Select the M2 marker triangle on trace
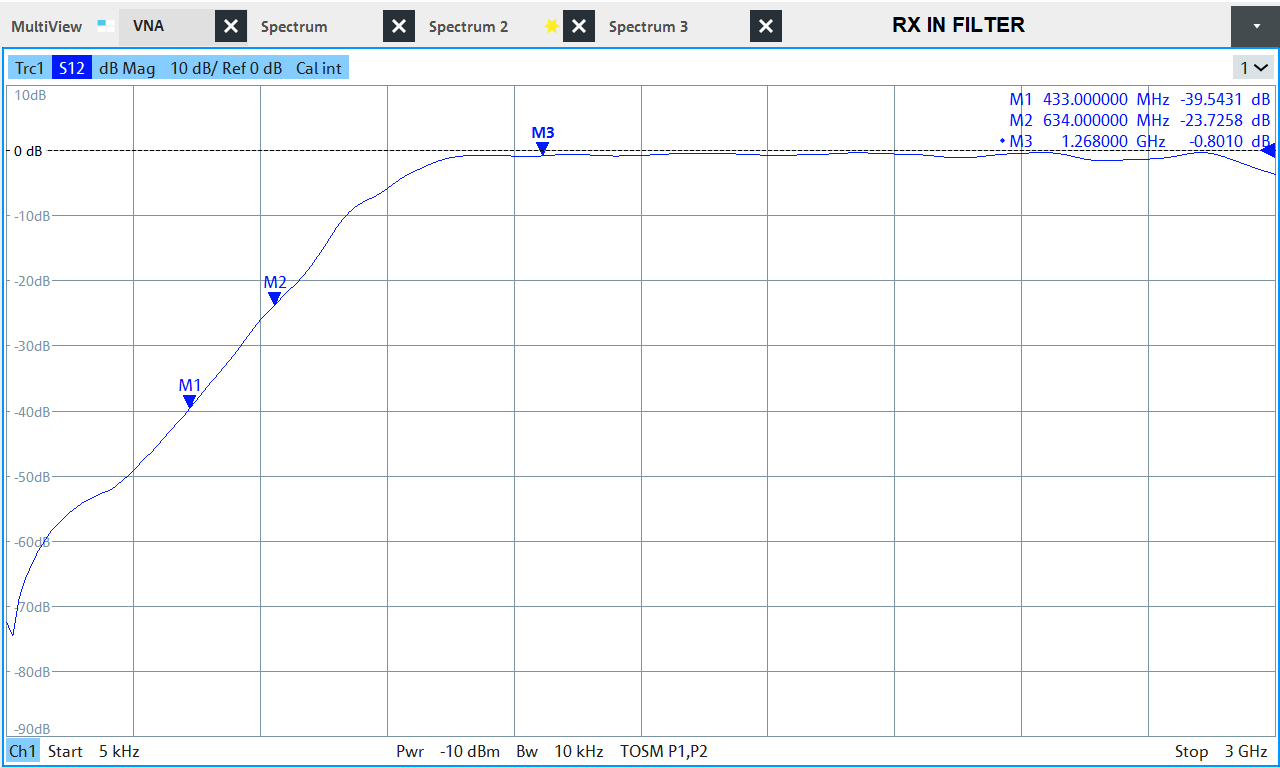The width and height of the screenshot is (1280, 768). [x=274, y=298]
